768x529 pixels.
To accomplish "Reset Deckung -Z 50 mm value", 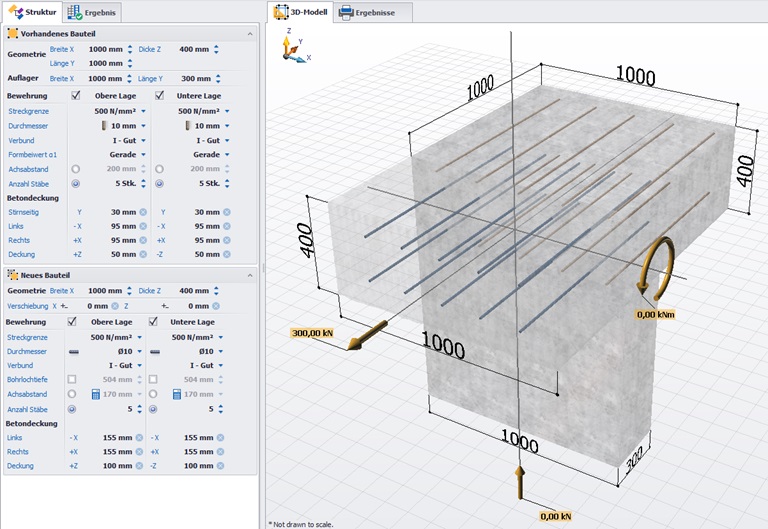I will (x=227, y=254).
